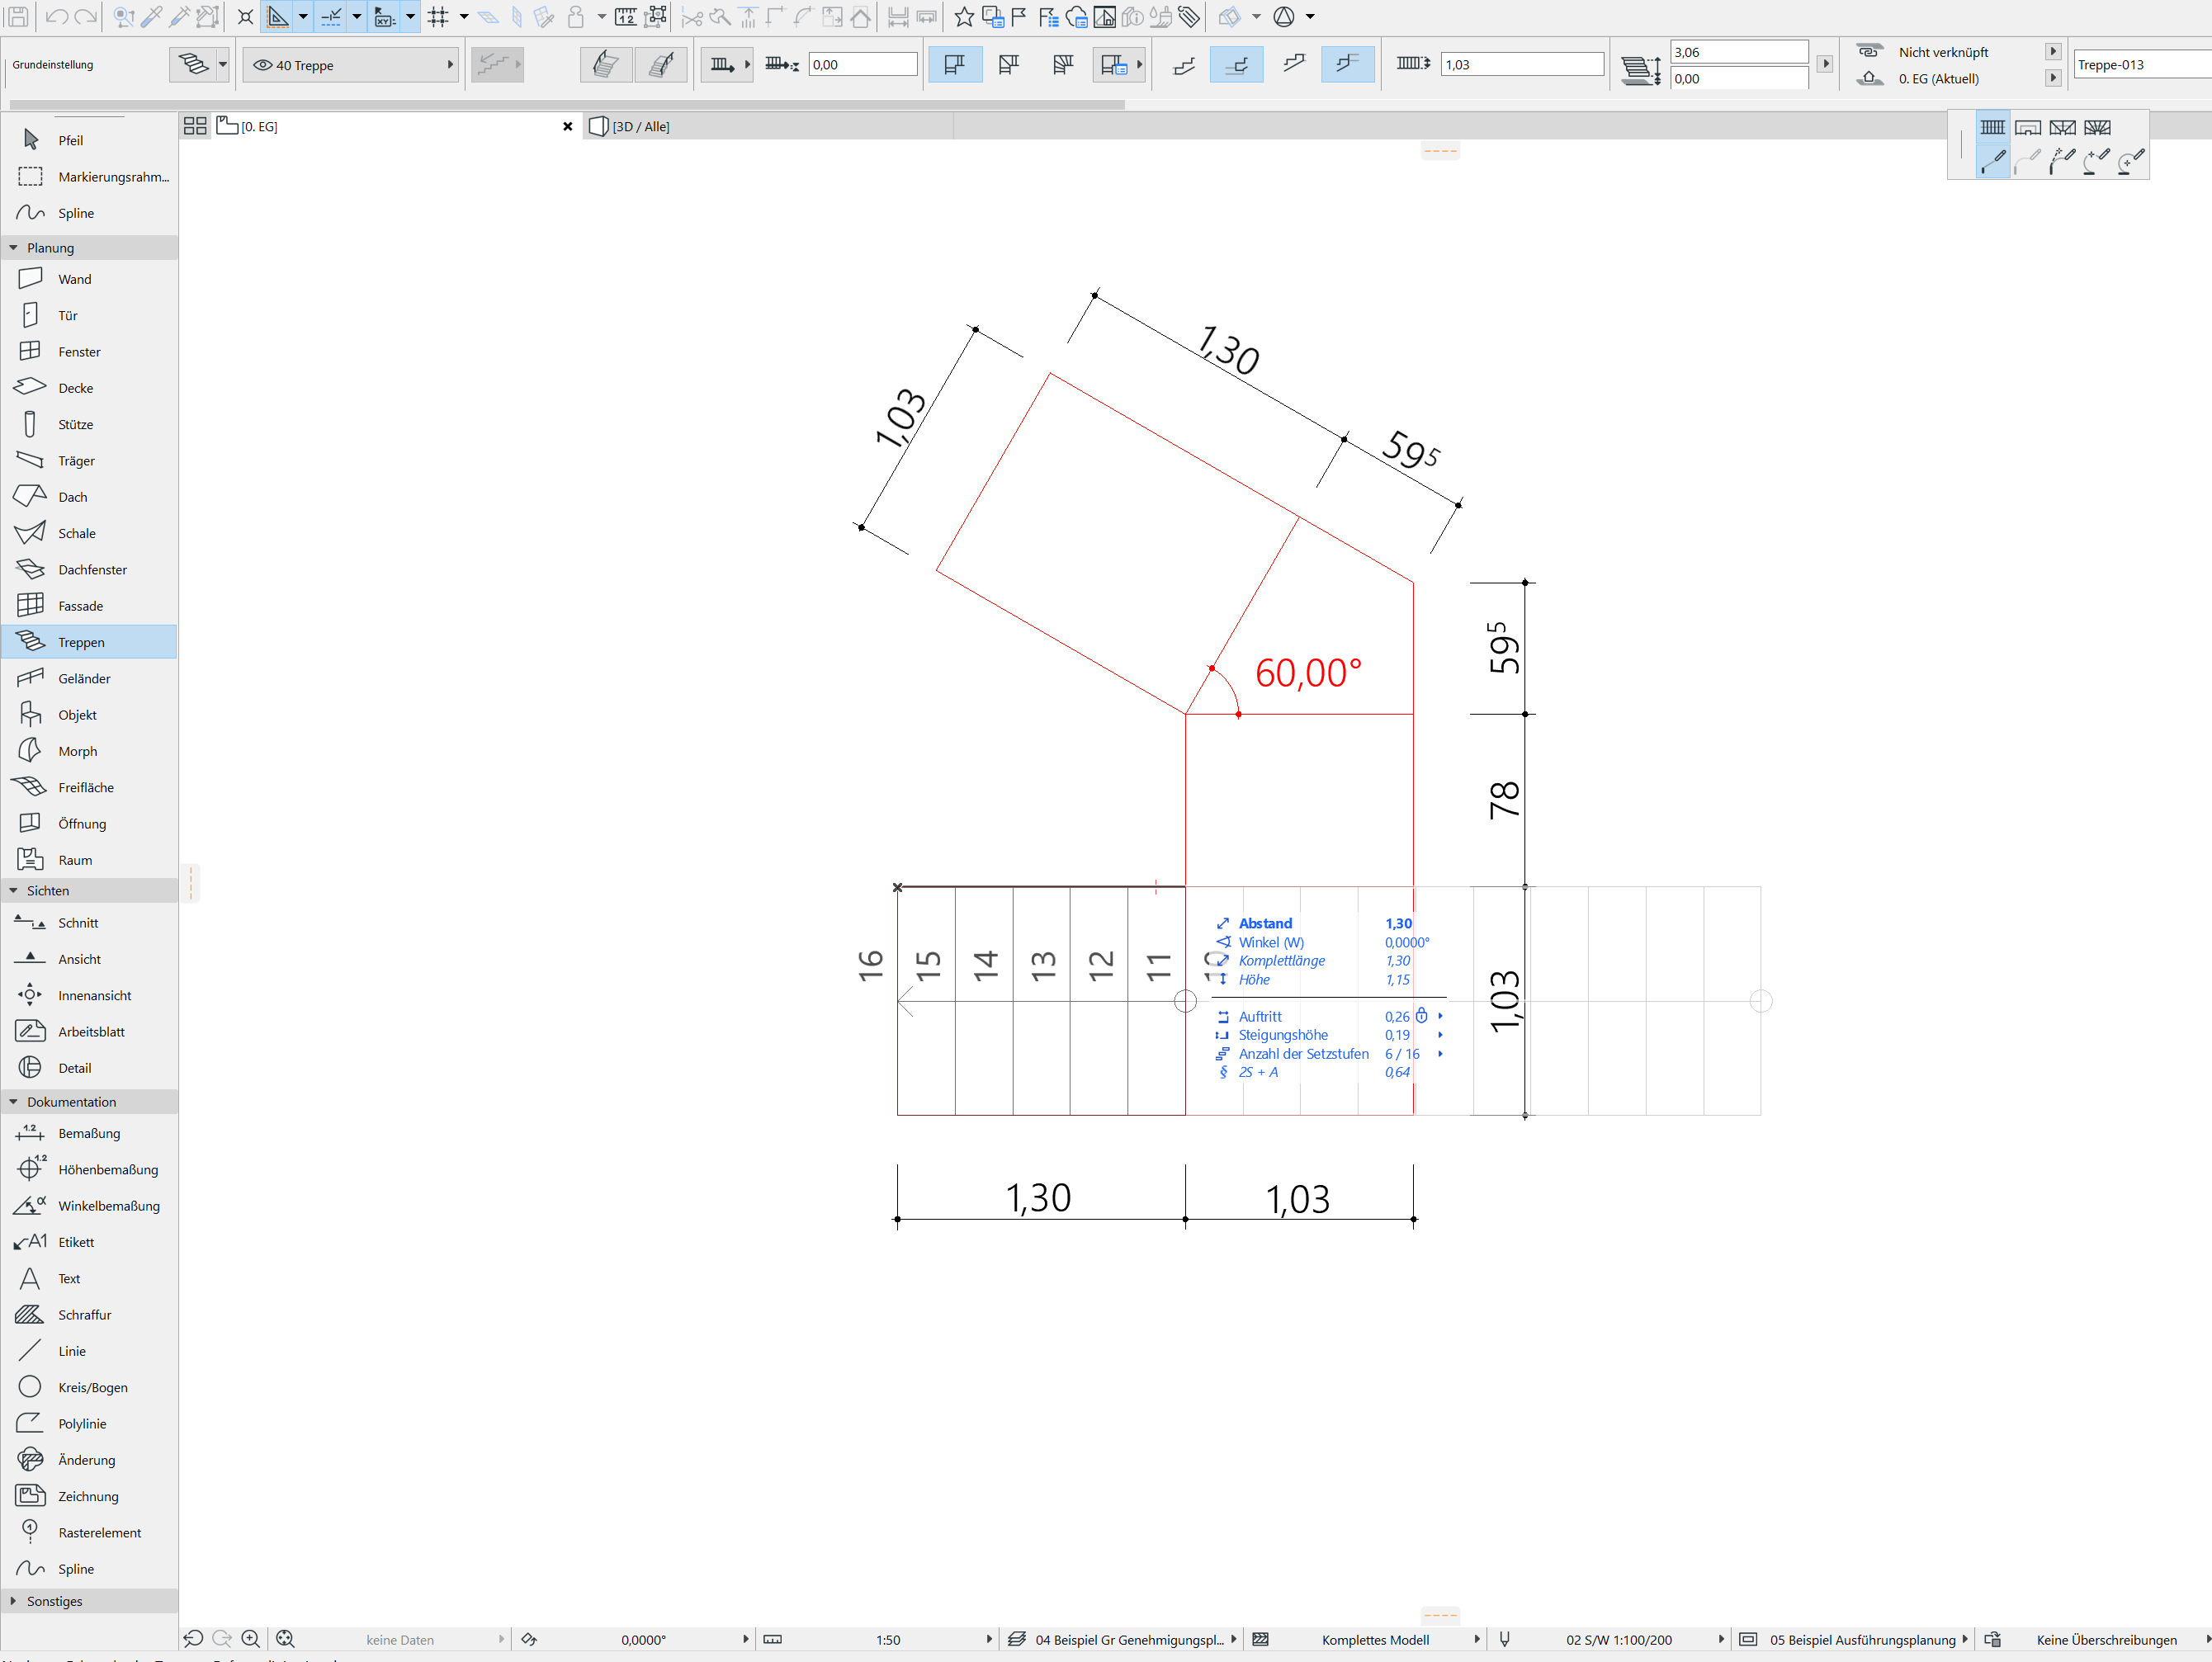The image size is (2212, 1662).
Task: Select the Dachfenster tool
Action: pyautogui.click(x=92, y=569)
